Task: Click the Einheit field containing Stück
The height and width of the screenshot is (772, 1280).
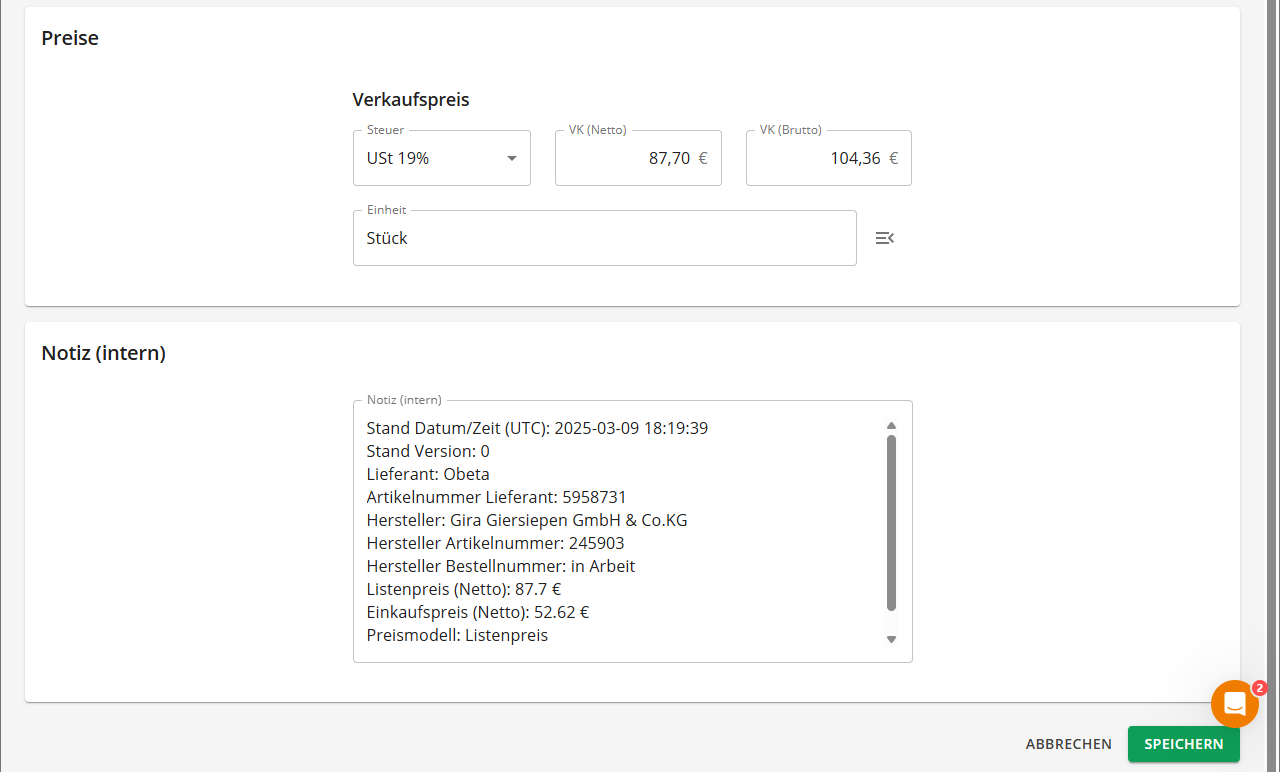Action: 605,238
